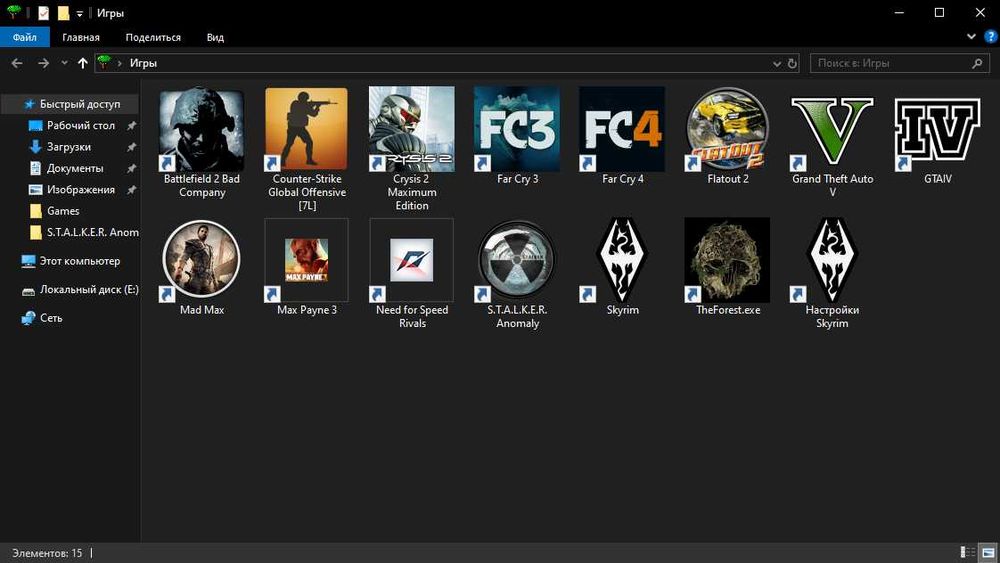The height and width of the screenshot is (563, 1000).
Task: Select the Max Payne 3 shortcut
Action: [x=307, y=260]
